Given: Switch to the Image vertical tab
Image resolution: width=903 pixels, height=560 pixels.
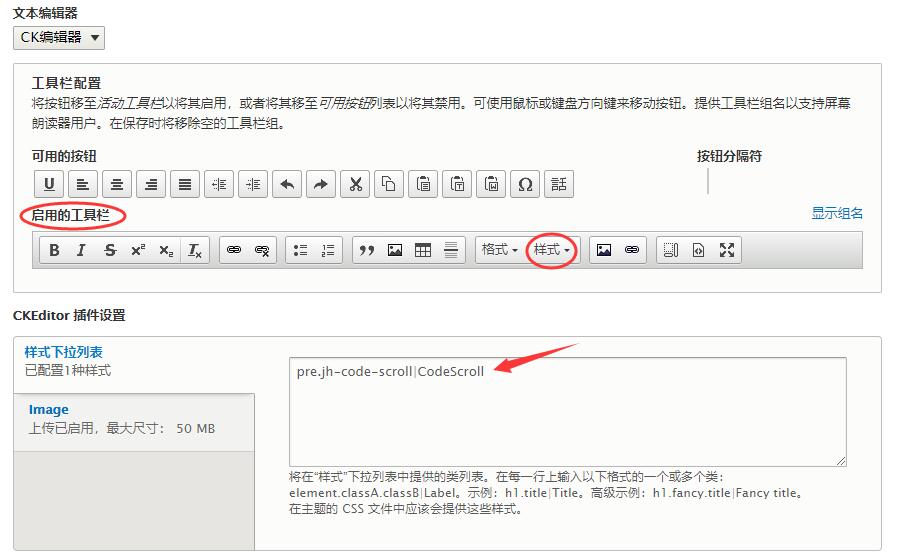Looking at the screenshot, I should tap(134, 423).
